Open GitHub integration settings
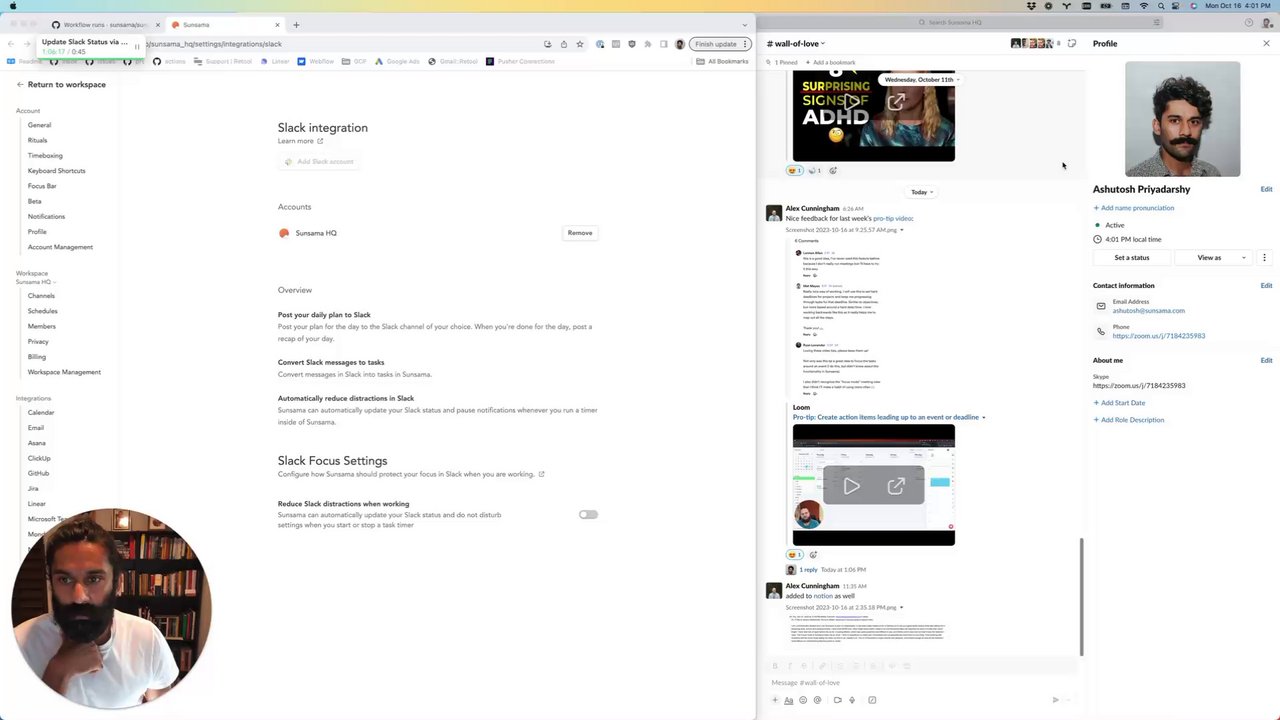Viewport: 1280px width, 720px height. click(38, 473)
